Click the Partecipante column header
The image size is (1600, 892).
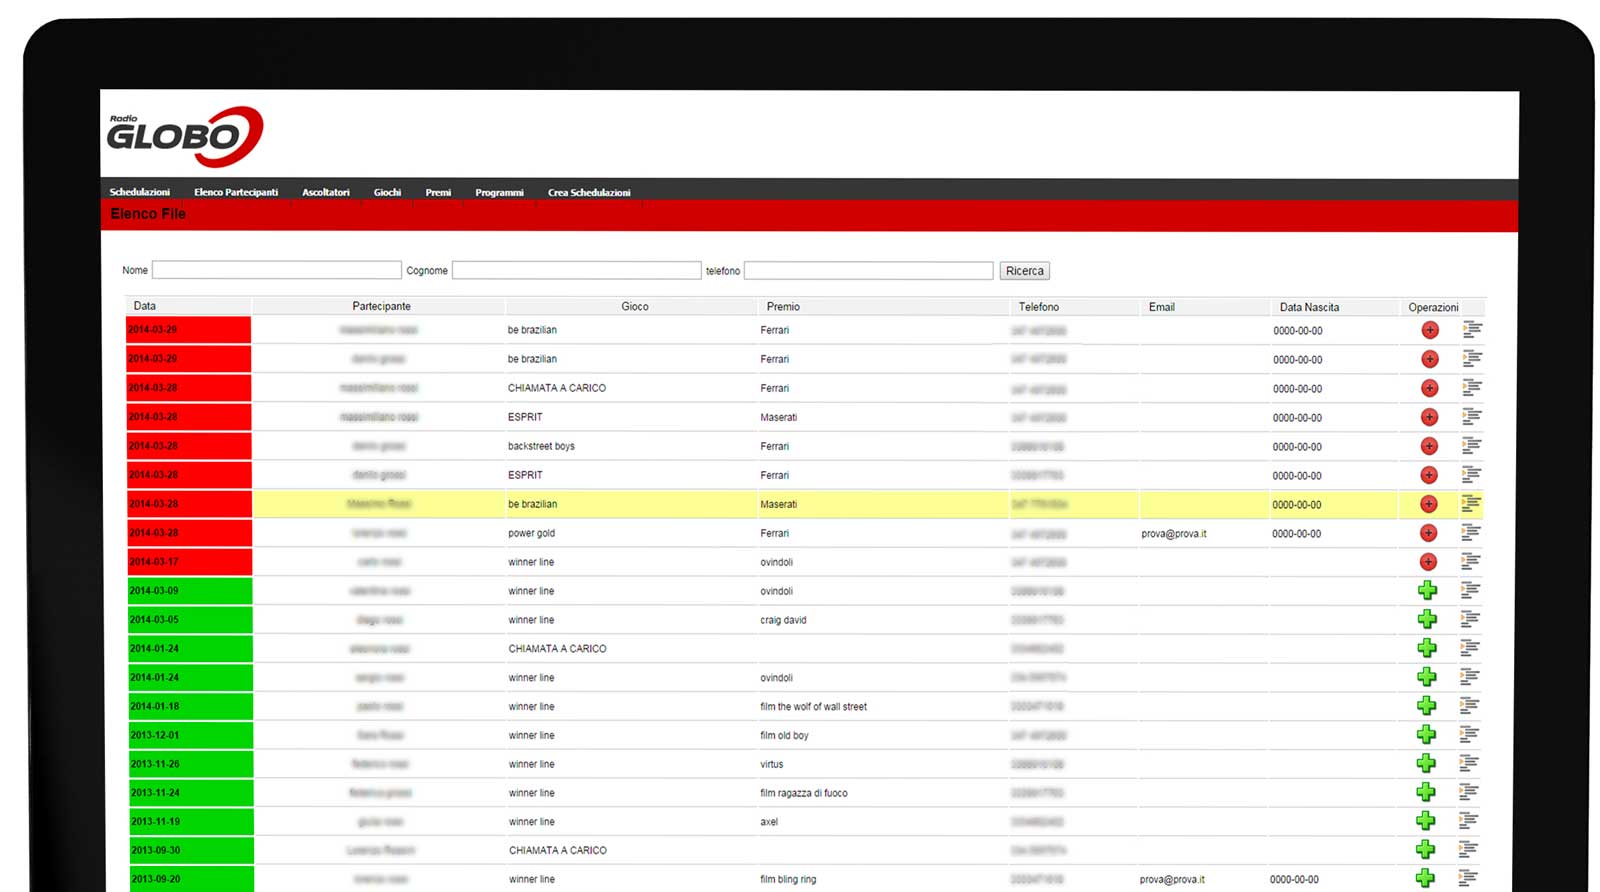[381, 306]
